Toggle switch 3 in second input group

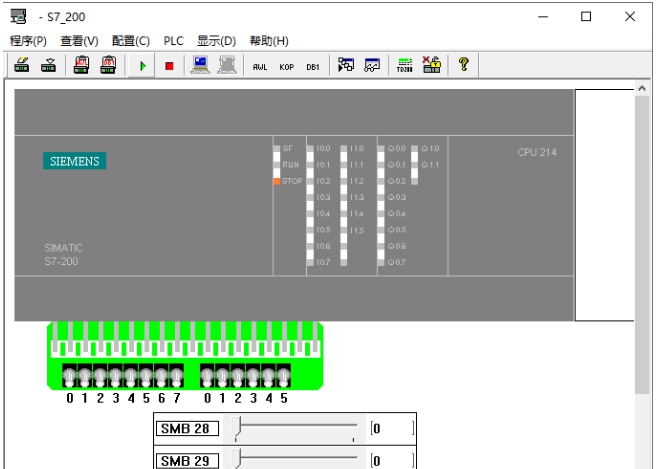pos(253,376)
